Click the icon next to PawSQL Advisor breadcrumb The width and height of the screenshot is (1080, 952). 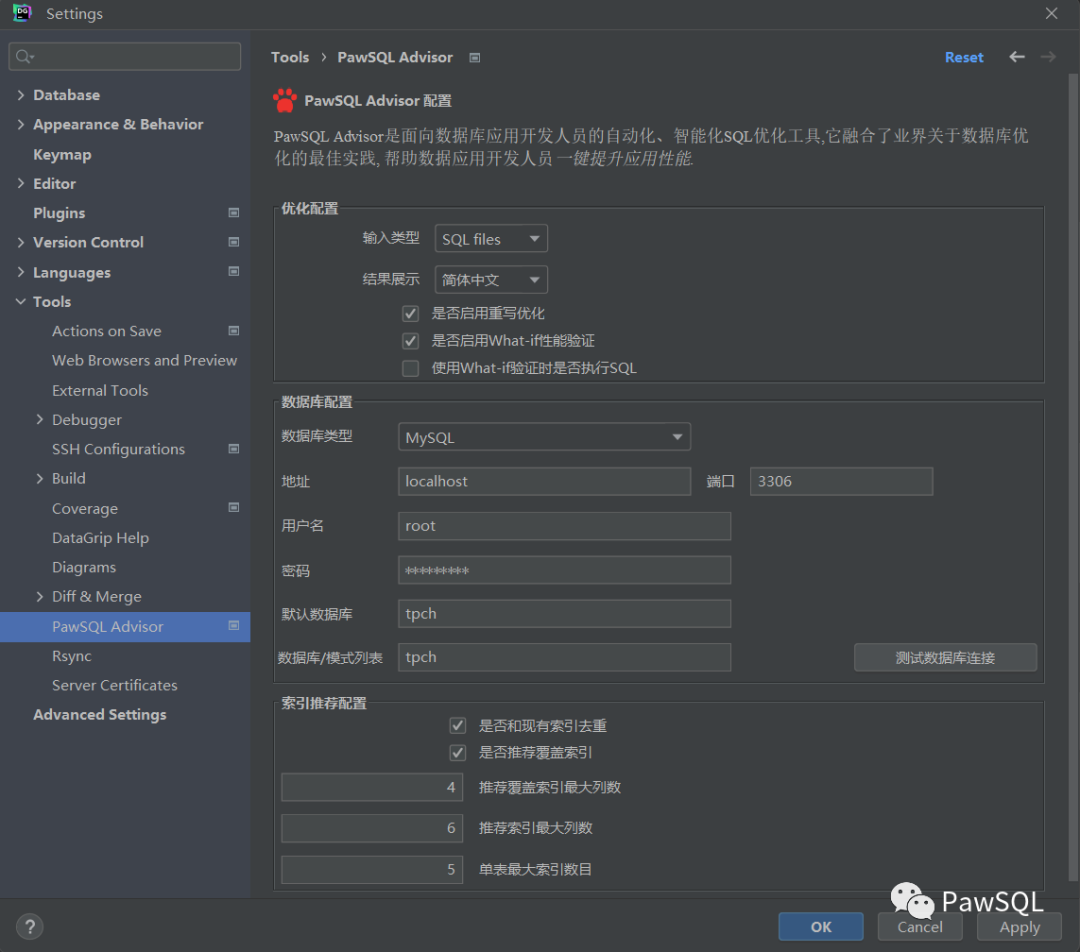[x=475, y=58]
